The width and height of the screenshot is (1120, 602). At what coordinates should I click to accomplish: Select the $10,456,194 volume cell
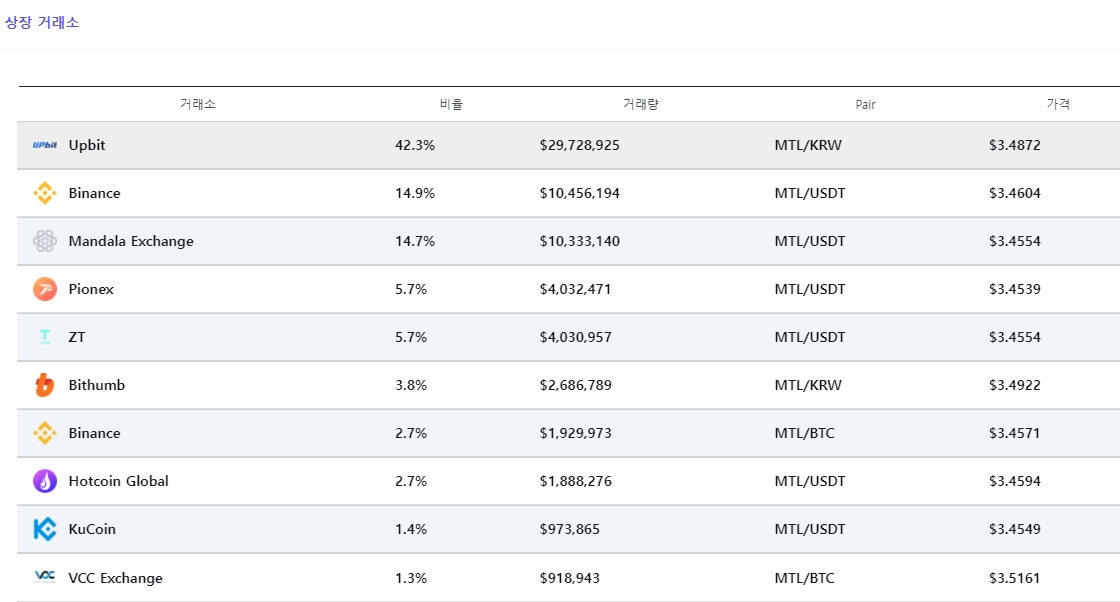point(579,193)
